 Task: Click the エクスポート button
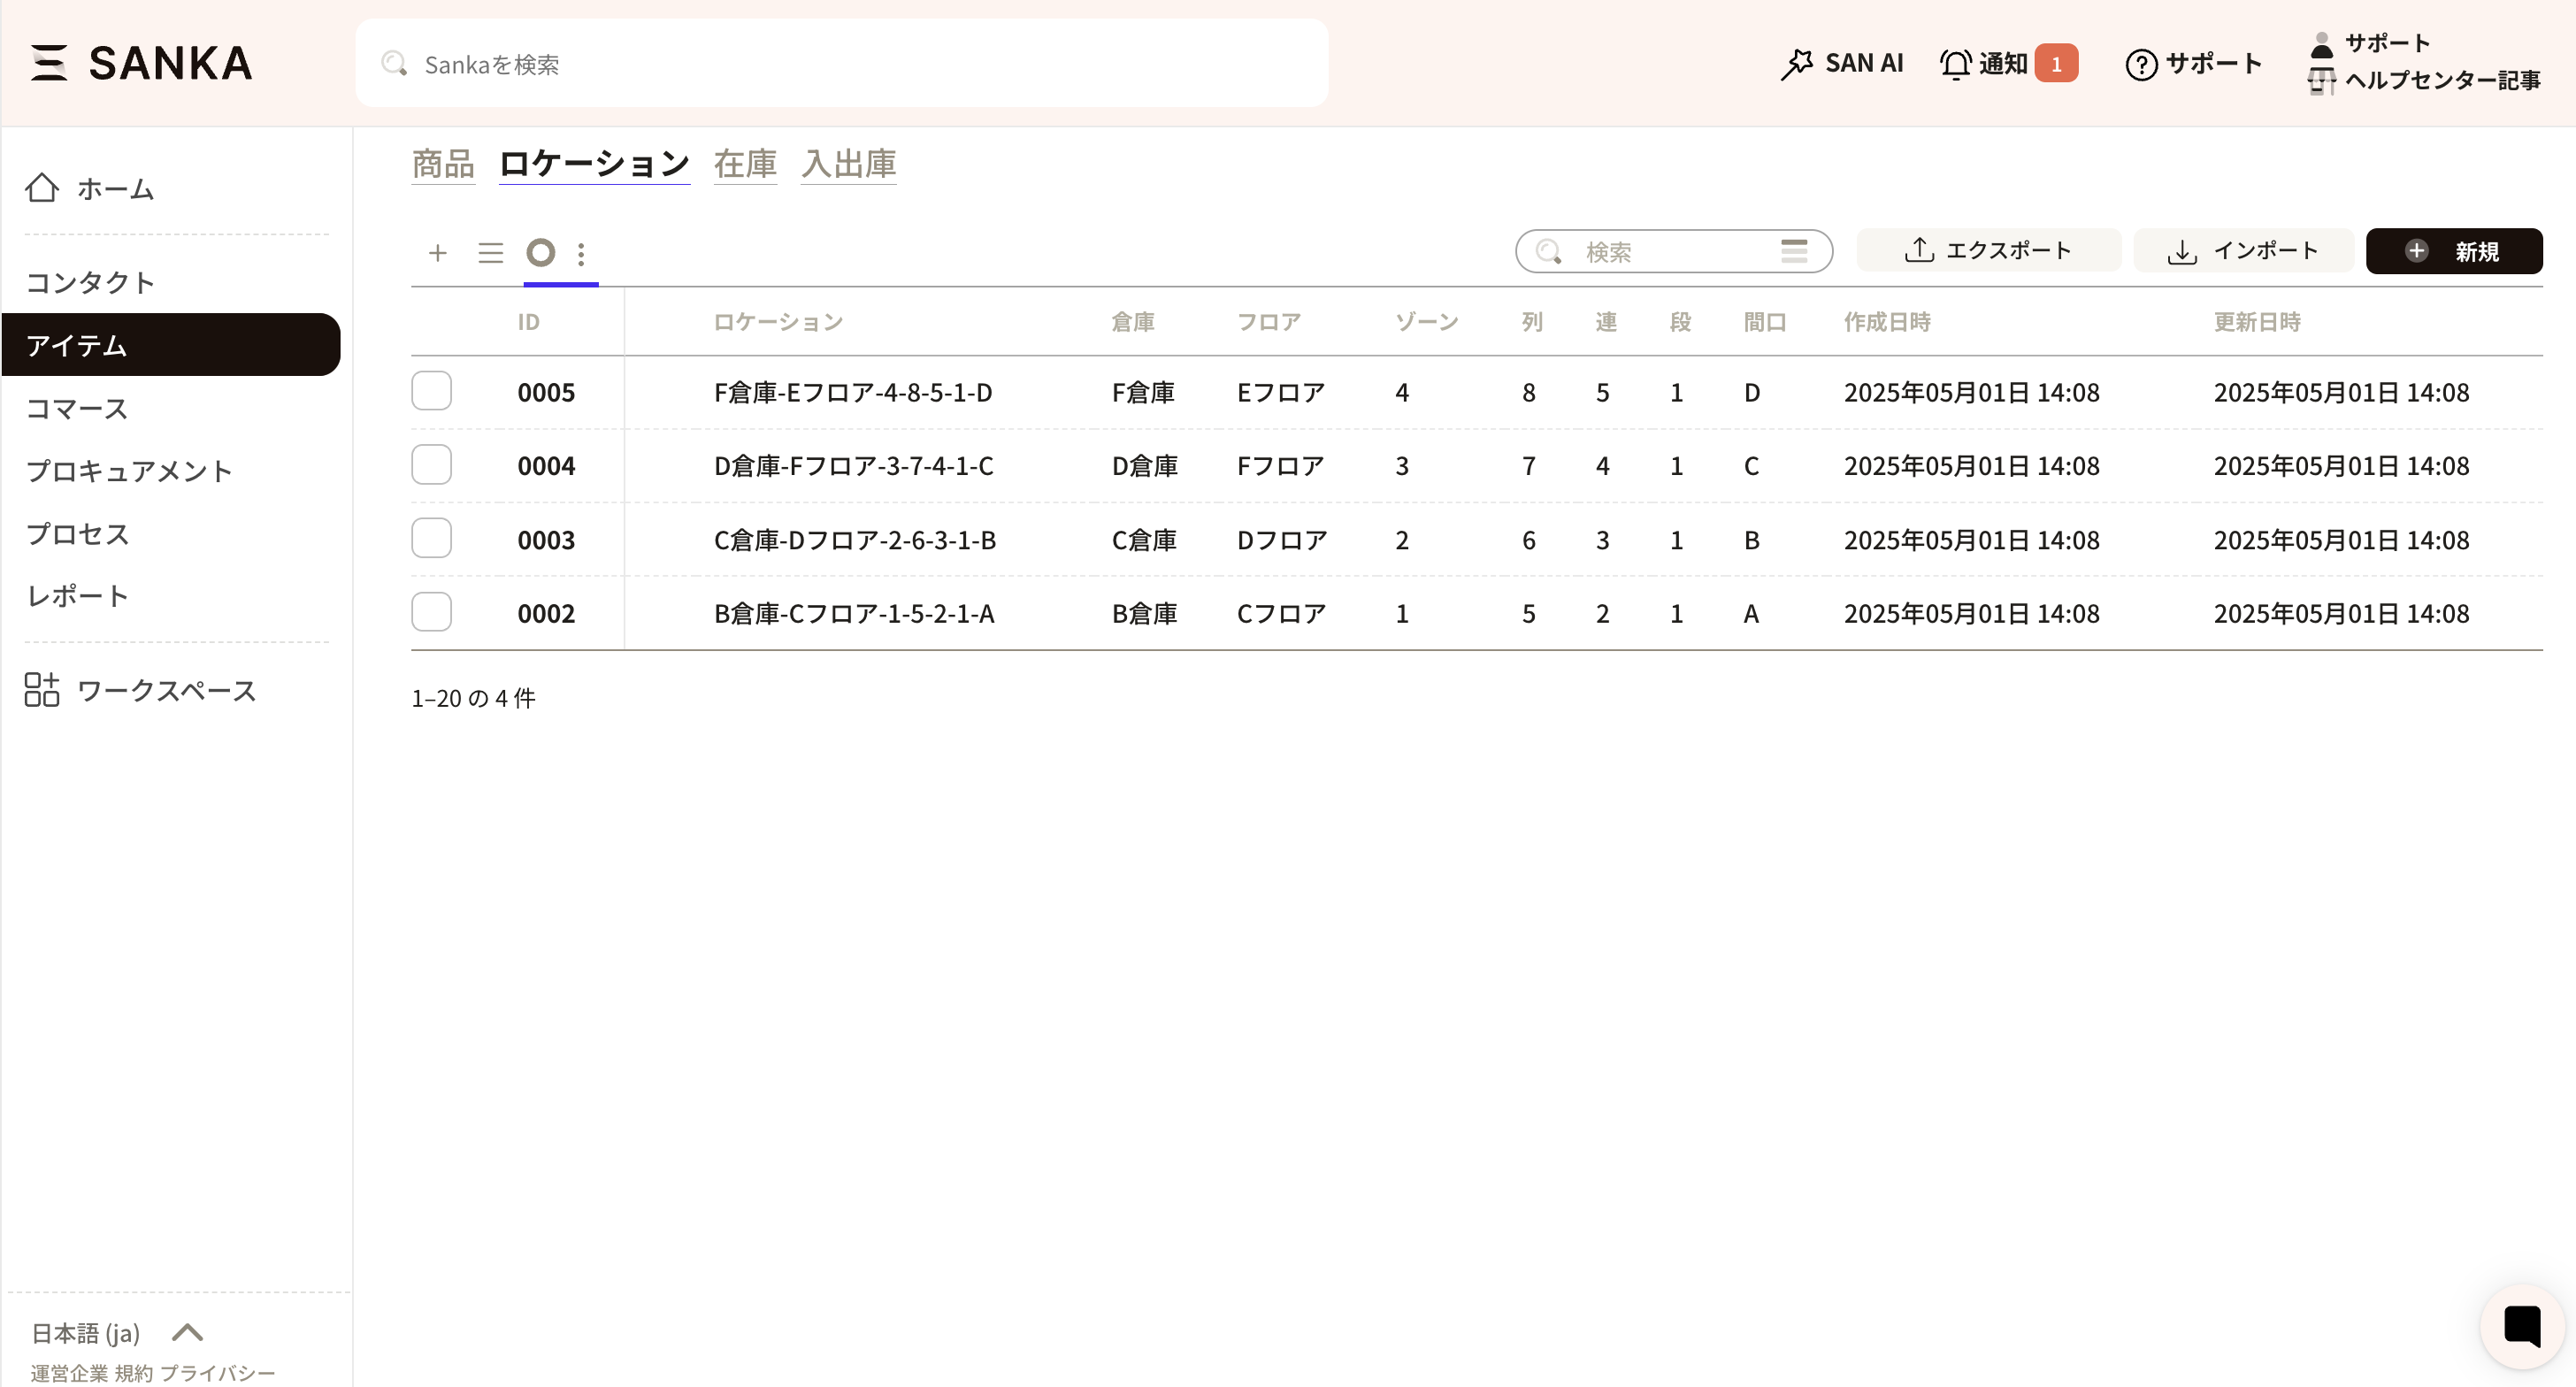[1988, 250]
